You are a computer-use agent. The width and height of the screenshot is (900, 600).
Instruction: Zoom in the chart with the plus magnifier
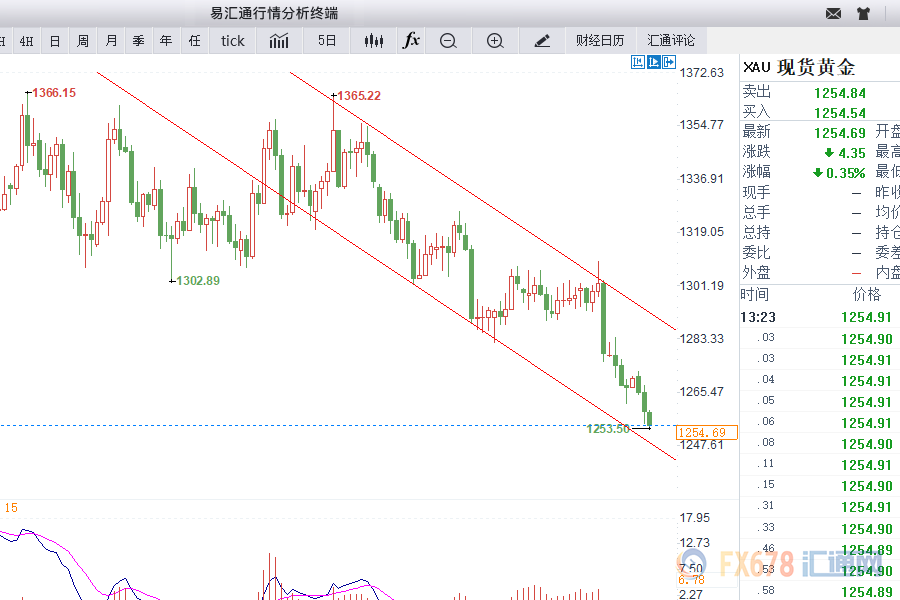coord(495,41)
